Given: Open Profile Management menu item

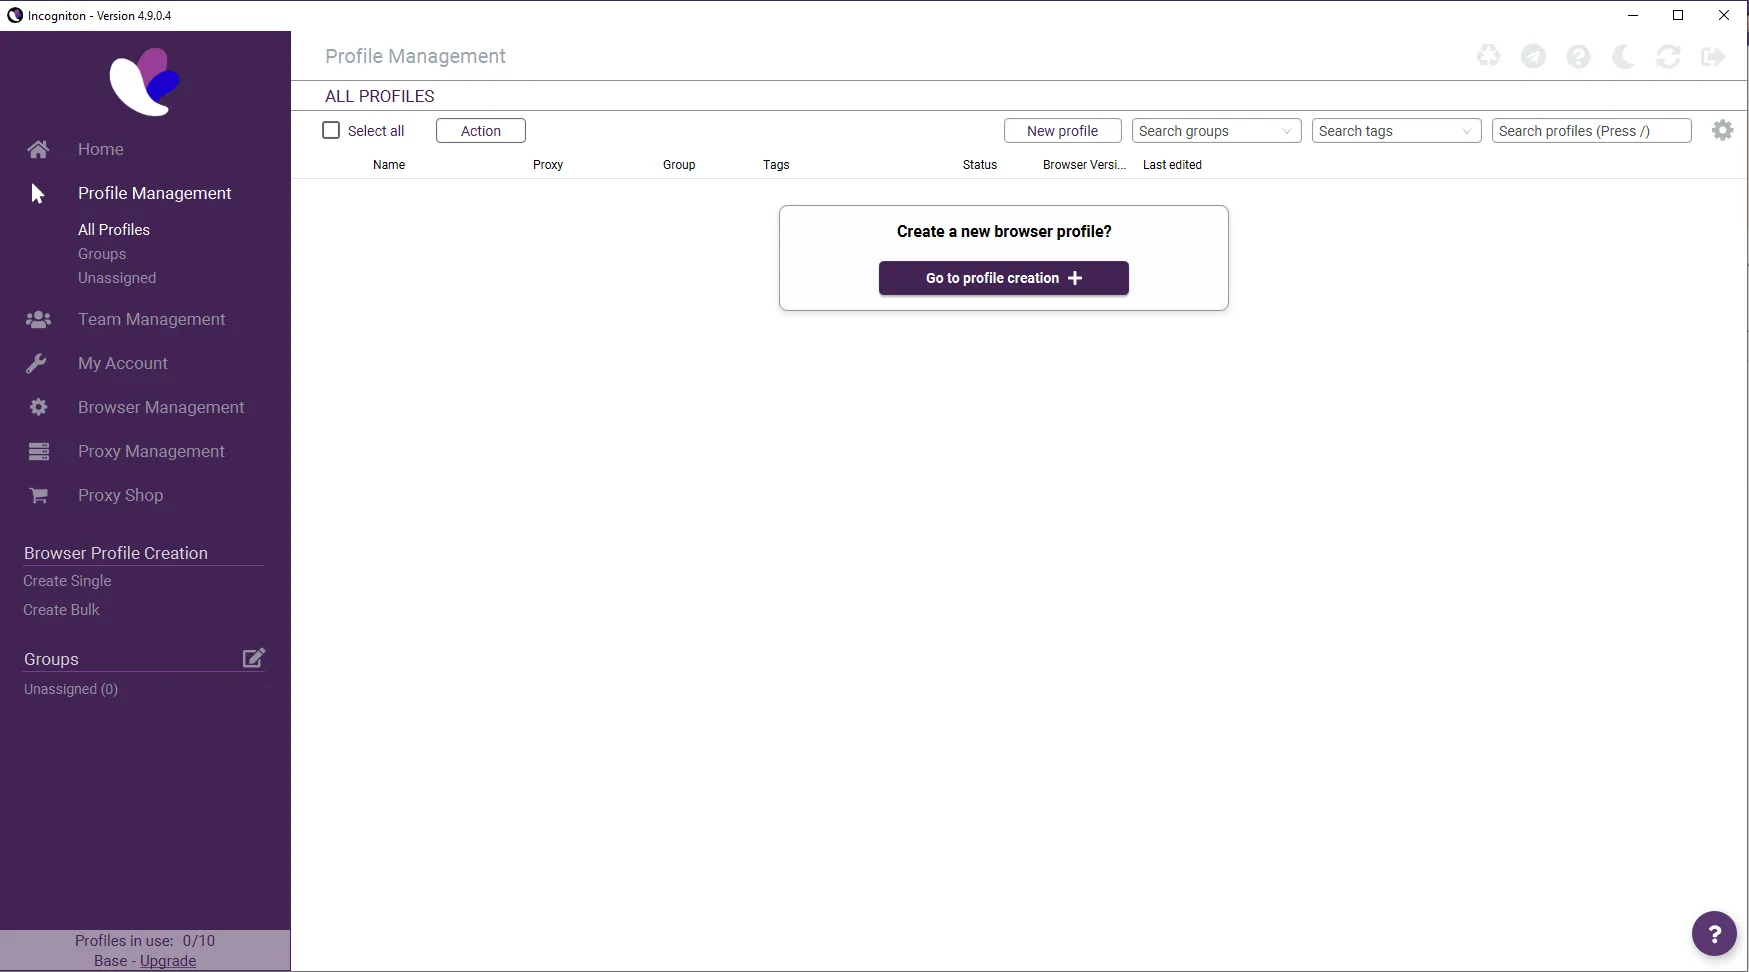Looking at the screenshot, I should (x=154, y=193).
